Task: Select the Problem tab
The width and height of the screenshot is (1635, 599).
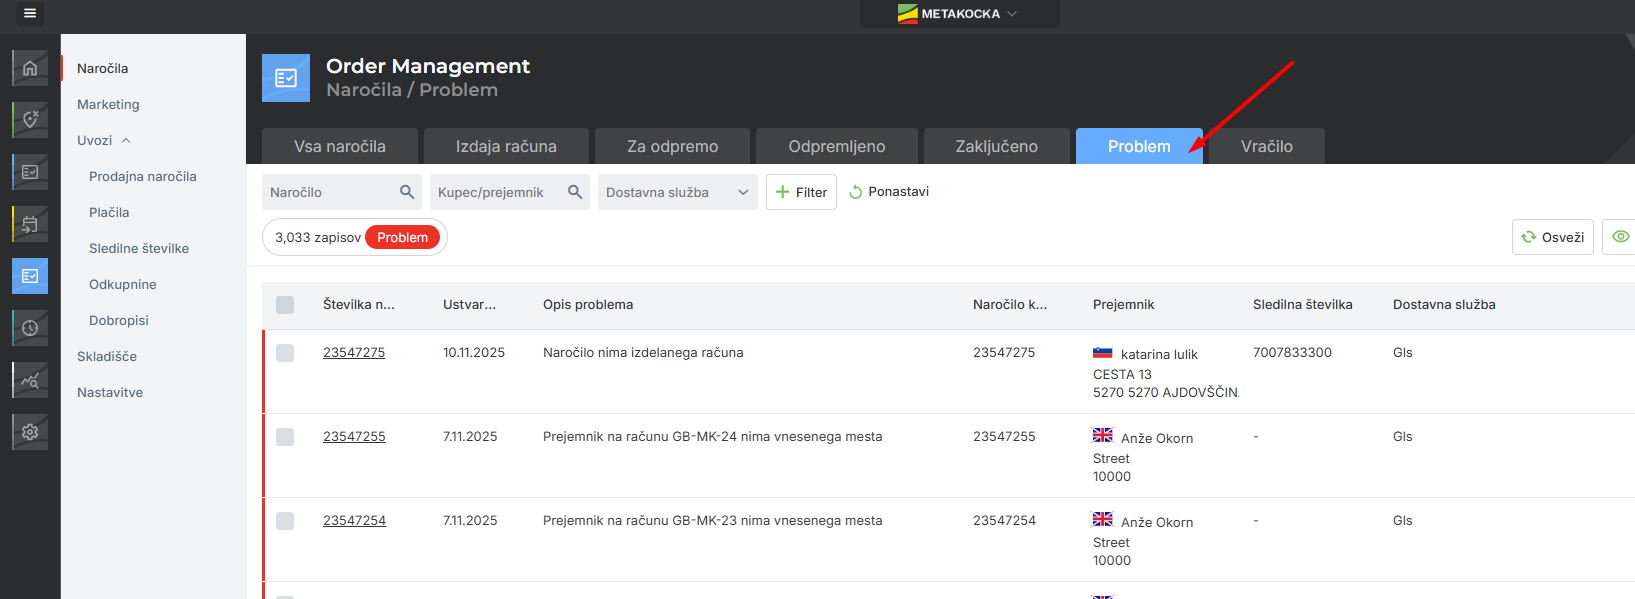Action: (x=1139, y=146)
